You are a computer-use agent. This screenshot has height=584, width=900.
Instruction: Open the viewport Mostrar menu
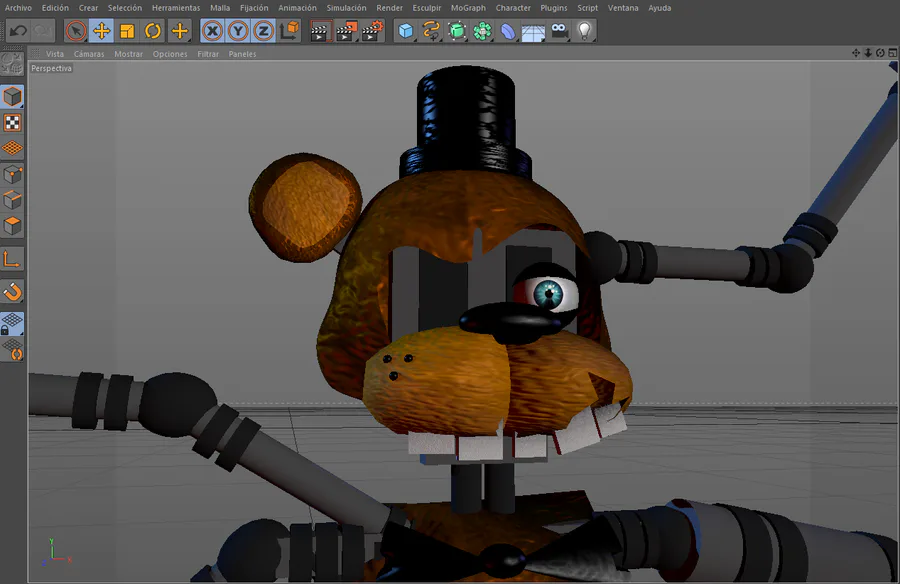pyautogui.click(x=129, y=54)
